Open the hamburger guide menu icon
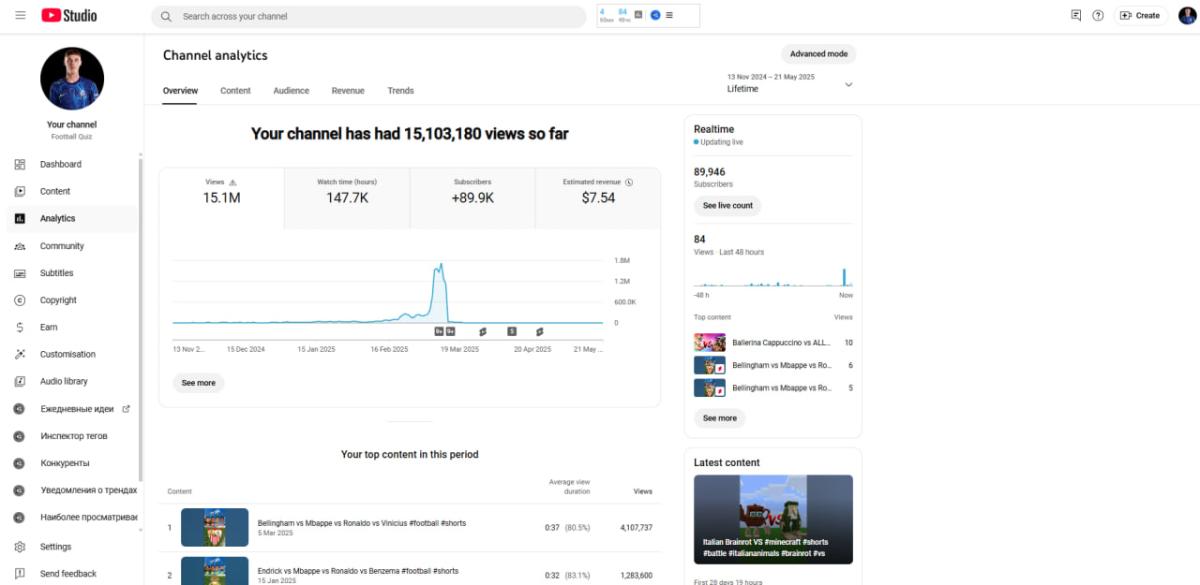This screenshot has height=585, width=1200. [x=21, y=16]
